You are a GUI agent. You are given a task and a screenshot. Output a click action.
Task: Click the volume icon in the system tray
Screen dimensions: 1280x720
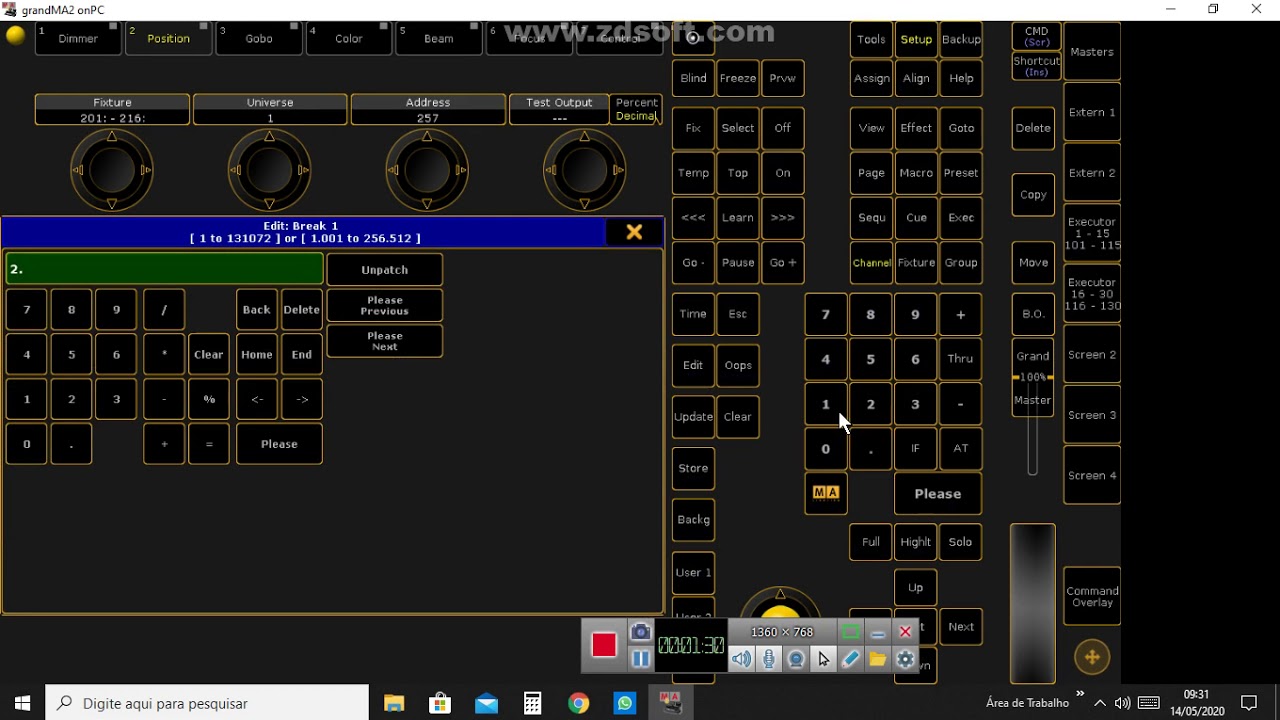click(x=1122, y=703)
